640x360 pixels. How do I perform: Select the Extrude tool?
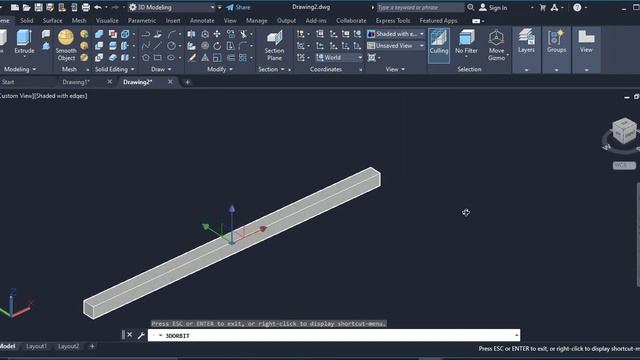[24, 42]
